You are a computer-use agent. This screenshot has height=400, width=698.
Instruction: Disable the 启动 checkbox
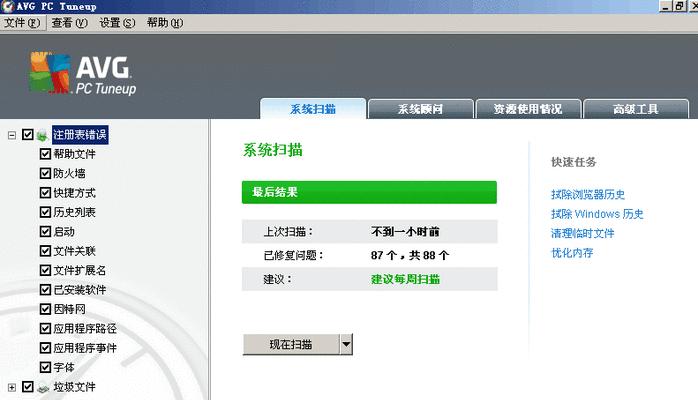[x=45, y=231]
